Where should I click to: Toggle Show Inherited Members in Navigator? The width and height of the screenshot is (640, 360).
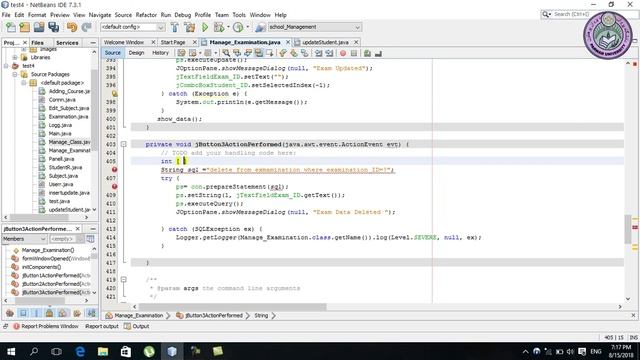click(x=10, y=313)
